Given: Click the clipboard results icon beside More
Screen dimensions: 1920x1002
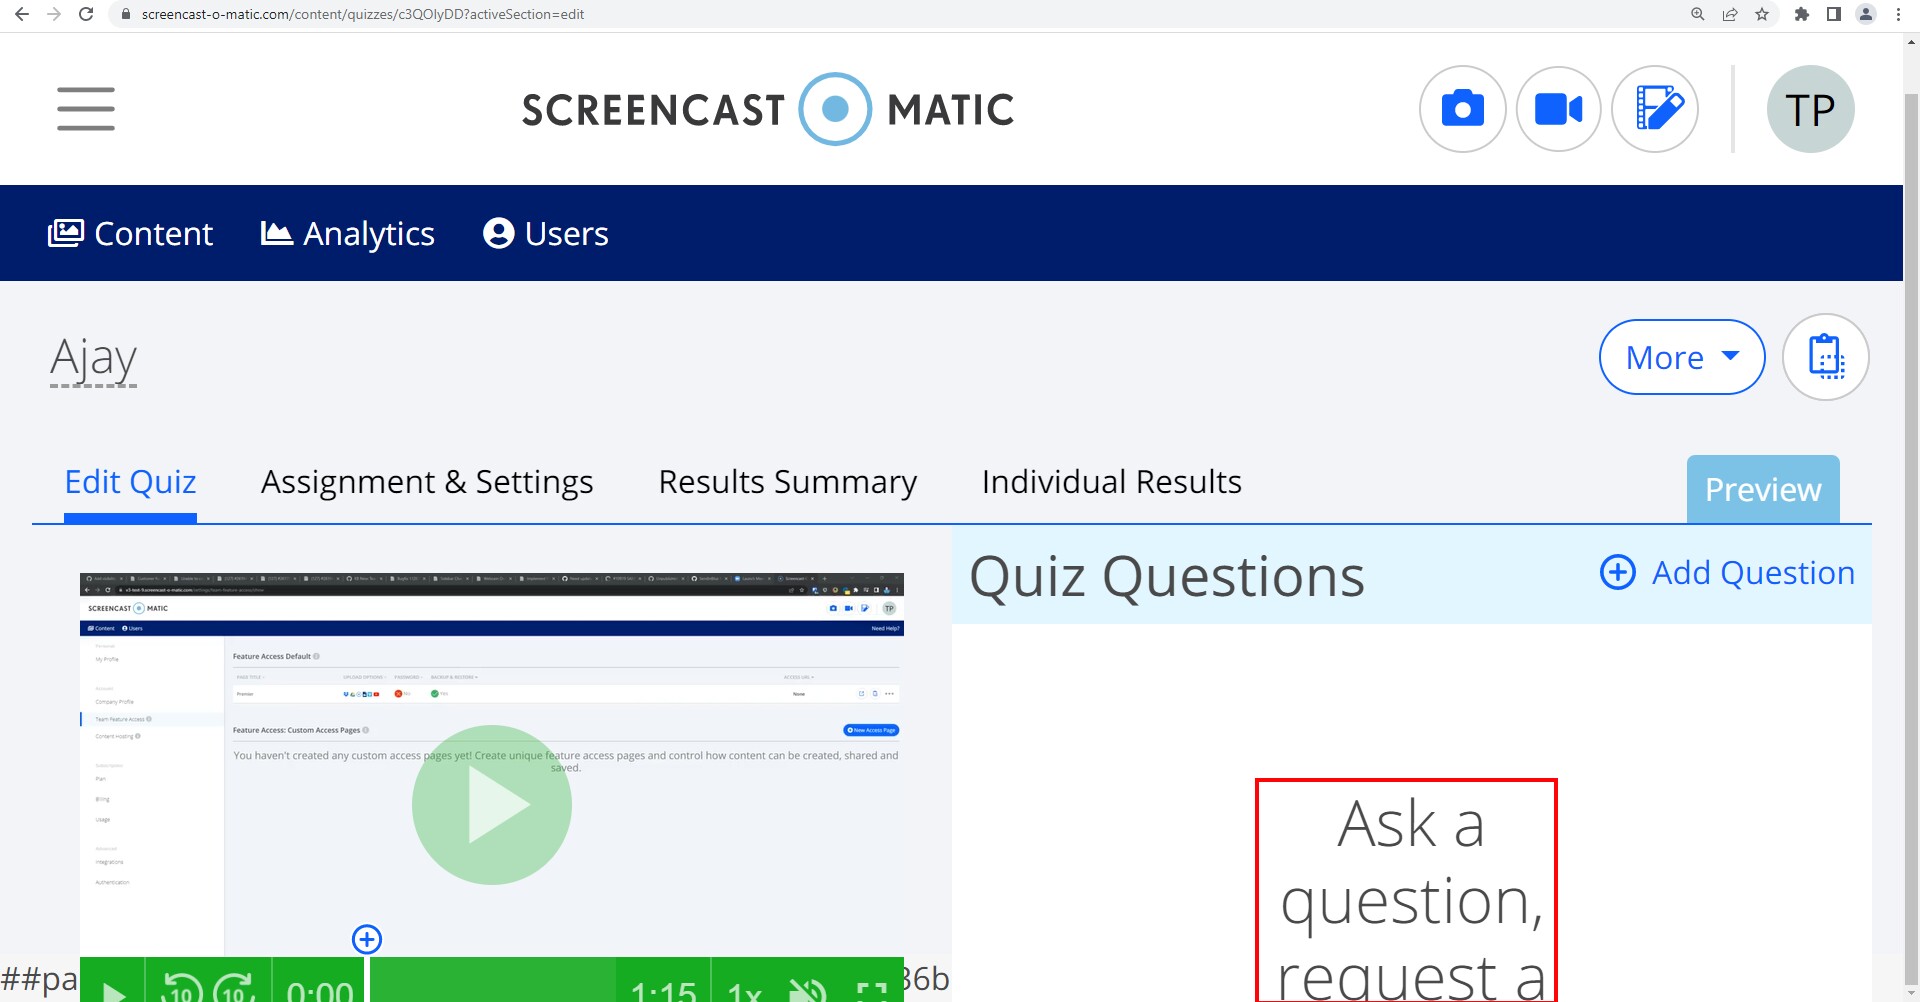Looking at the screenshot, I should click(1825, 356).
